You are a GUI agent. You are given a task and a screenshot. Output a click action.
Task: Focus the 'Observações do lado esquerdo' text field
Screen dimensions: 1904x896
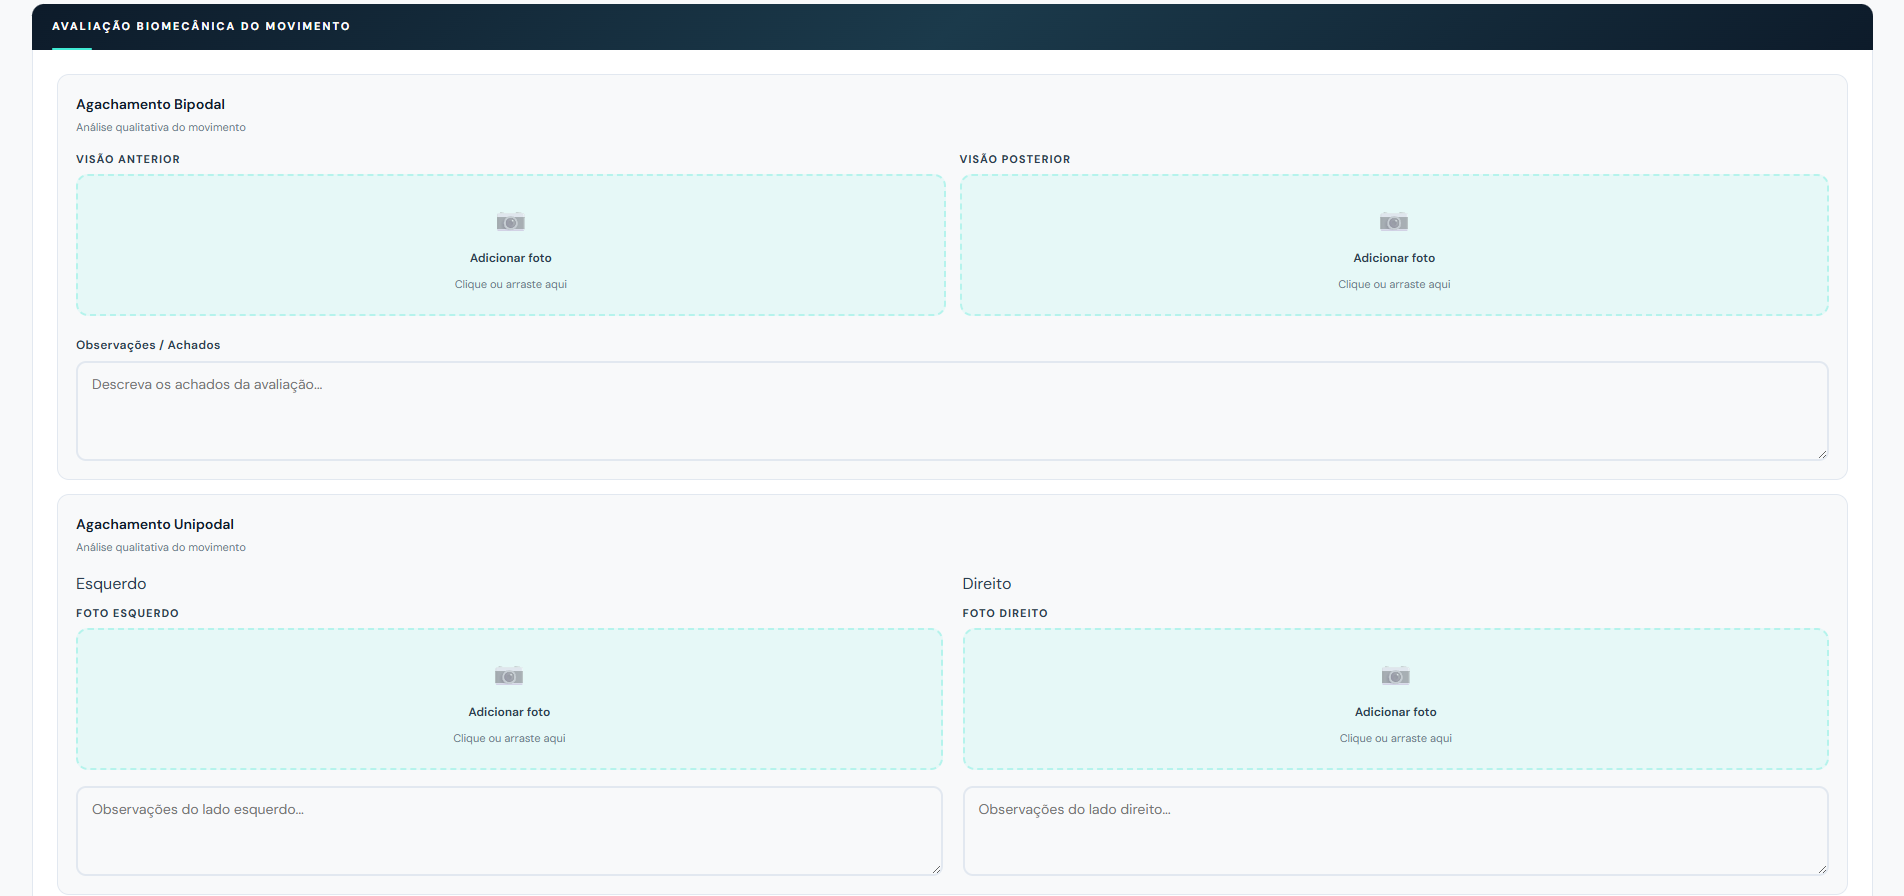[508, 830]
